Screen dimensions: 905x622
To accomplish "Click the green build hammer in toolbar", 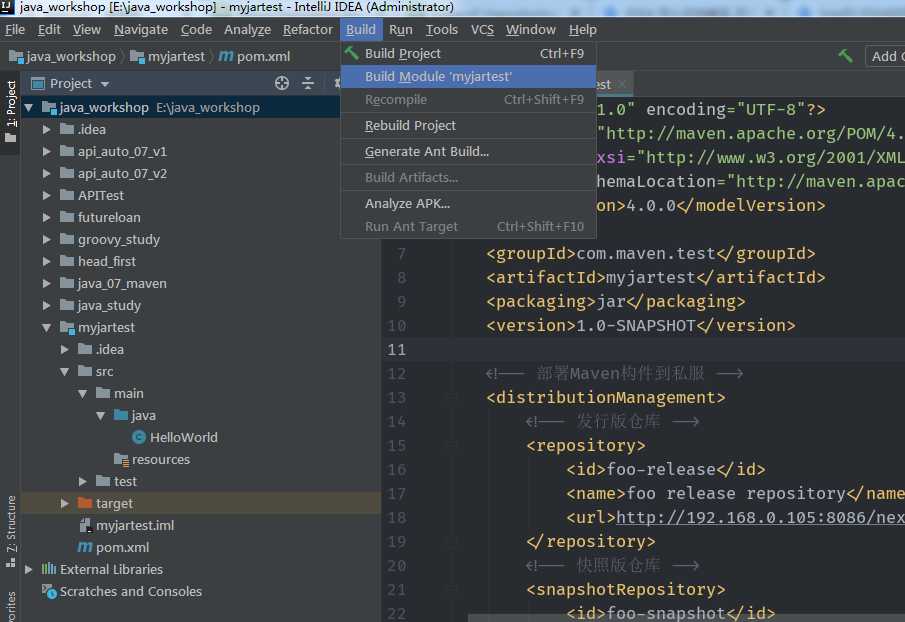I will 846,56.
